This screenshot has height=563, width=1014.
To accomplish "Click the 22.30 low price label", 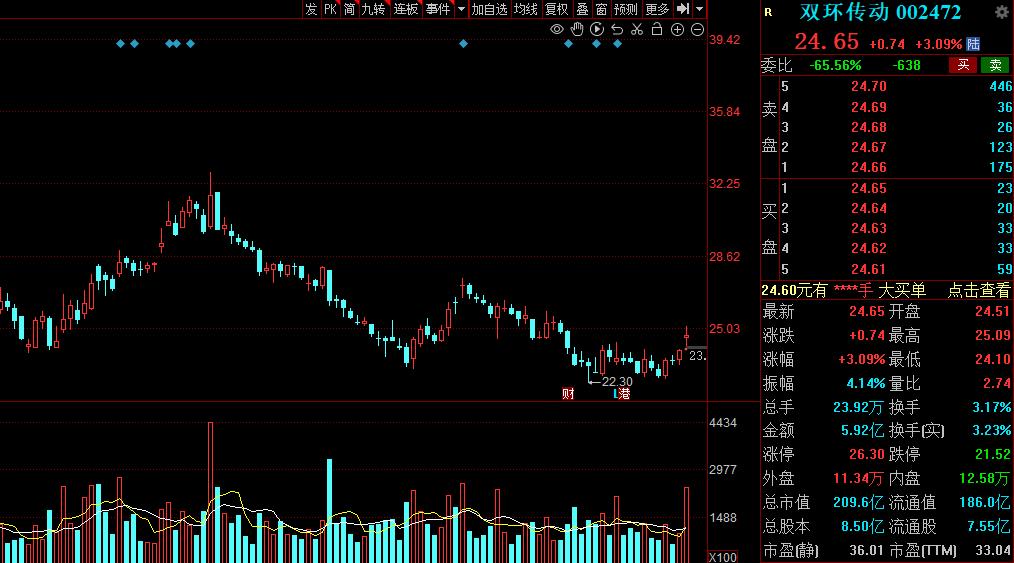I will tap(617, 382).
